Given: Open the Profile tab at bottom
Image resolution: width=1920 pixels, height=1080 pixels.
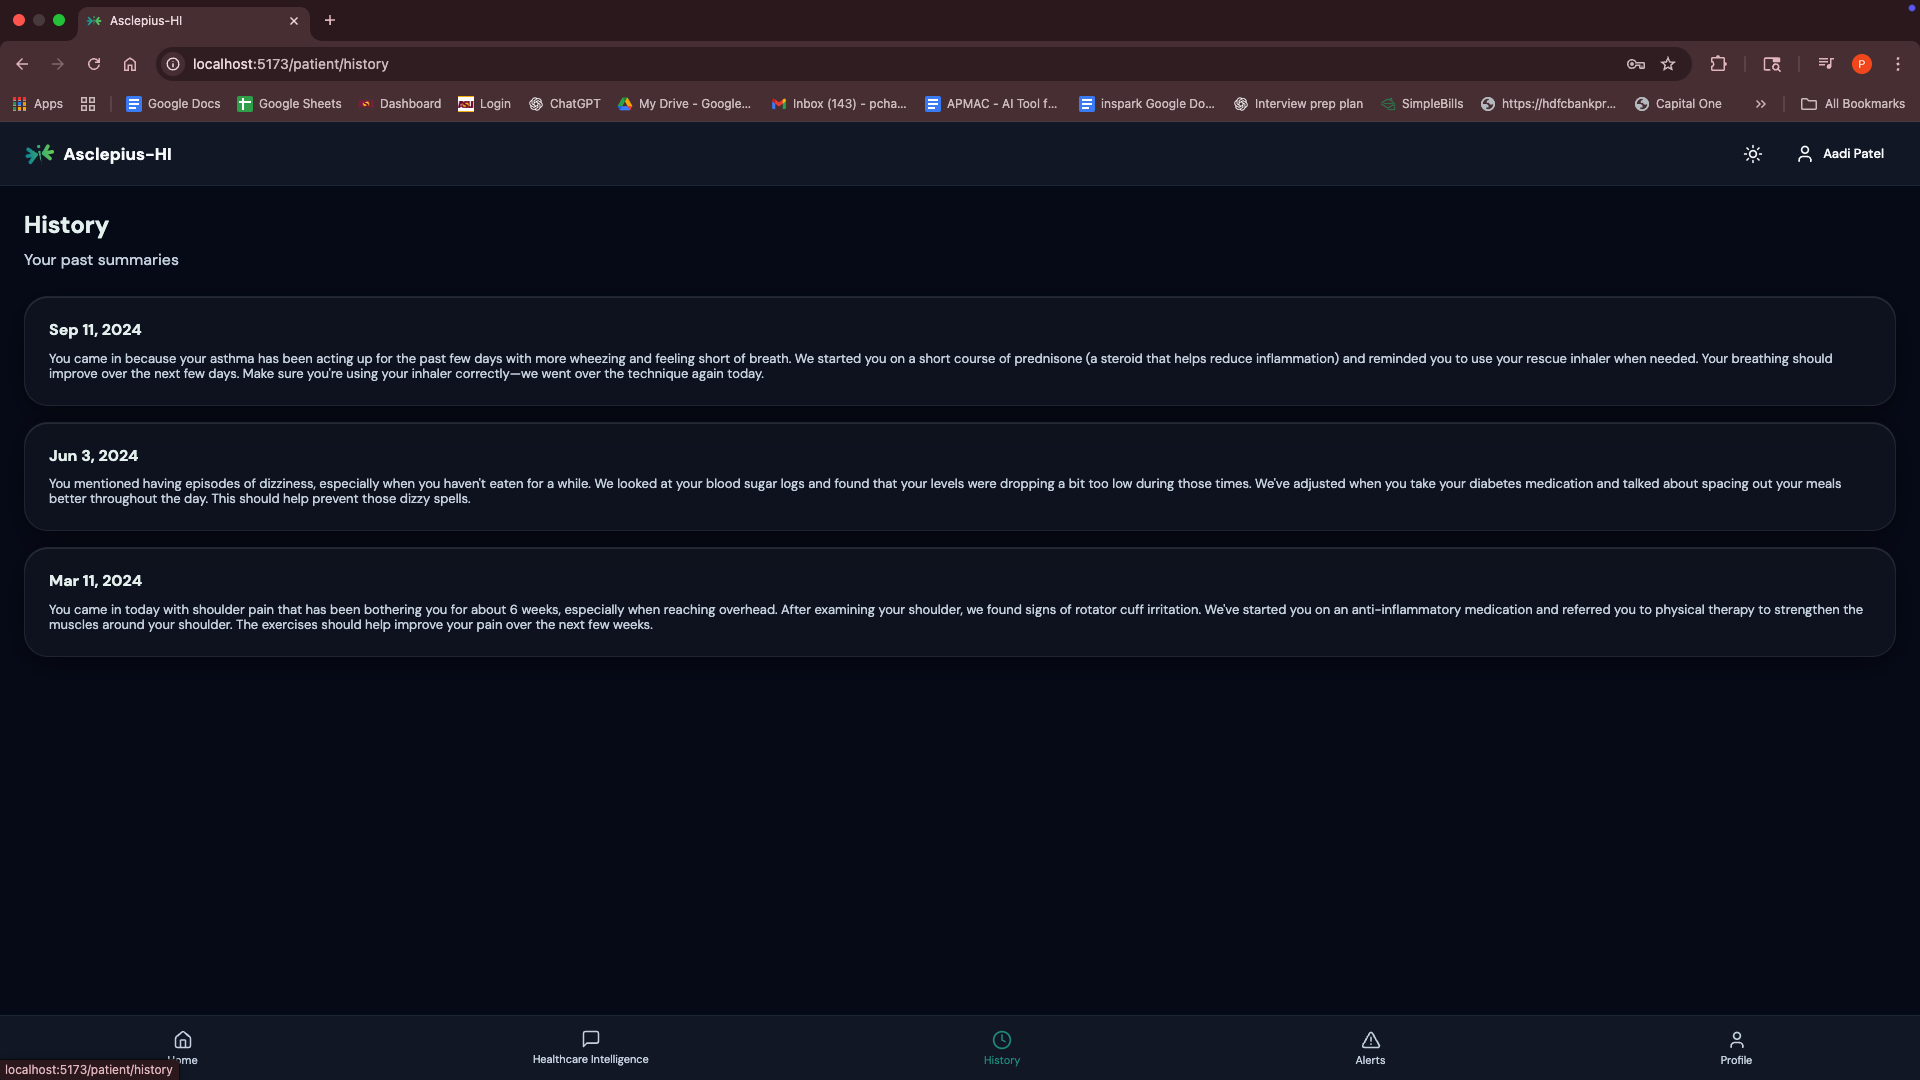Looking at the screenshot, I should [x=1736, y=1046].
